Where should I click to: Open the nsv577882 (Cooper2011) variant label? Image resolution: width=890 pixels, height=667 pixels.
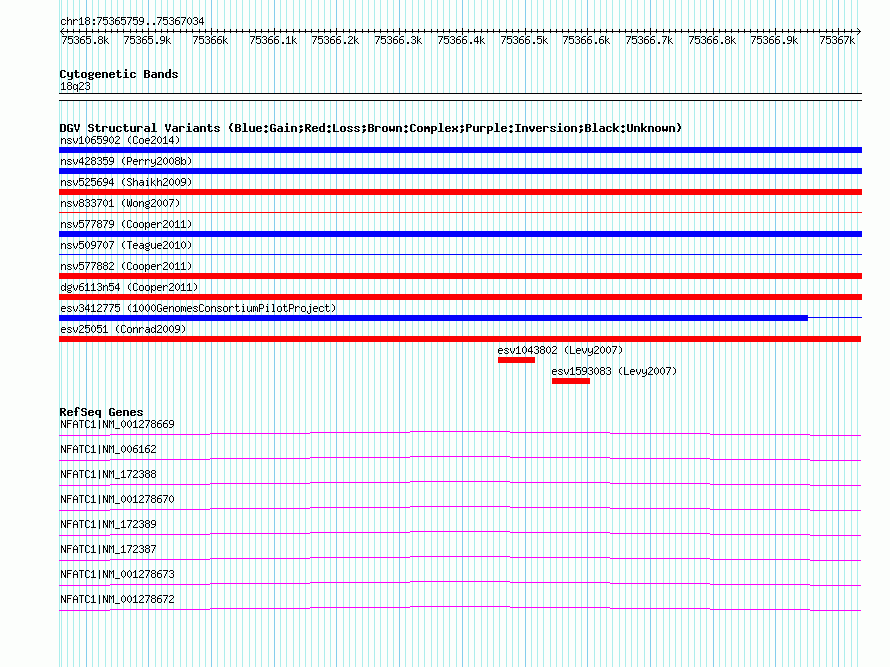[126, 266]
